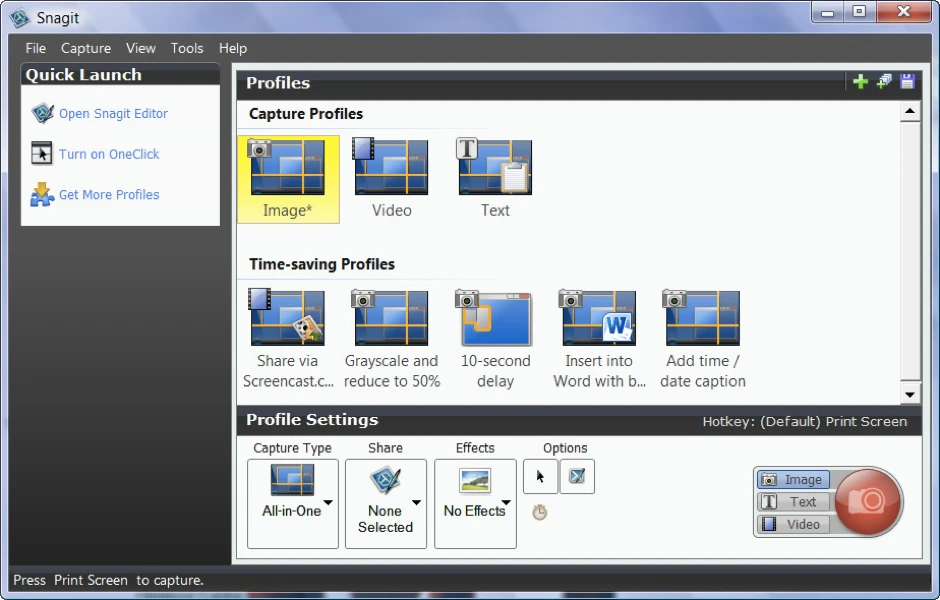Click the save profile floppy disk icon
Image resolution: width=940 pixels, height=600 pixels.
point(907,82)
